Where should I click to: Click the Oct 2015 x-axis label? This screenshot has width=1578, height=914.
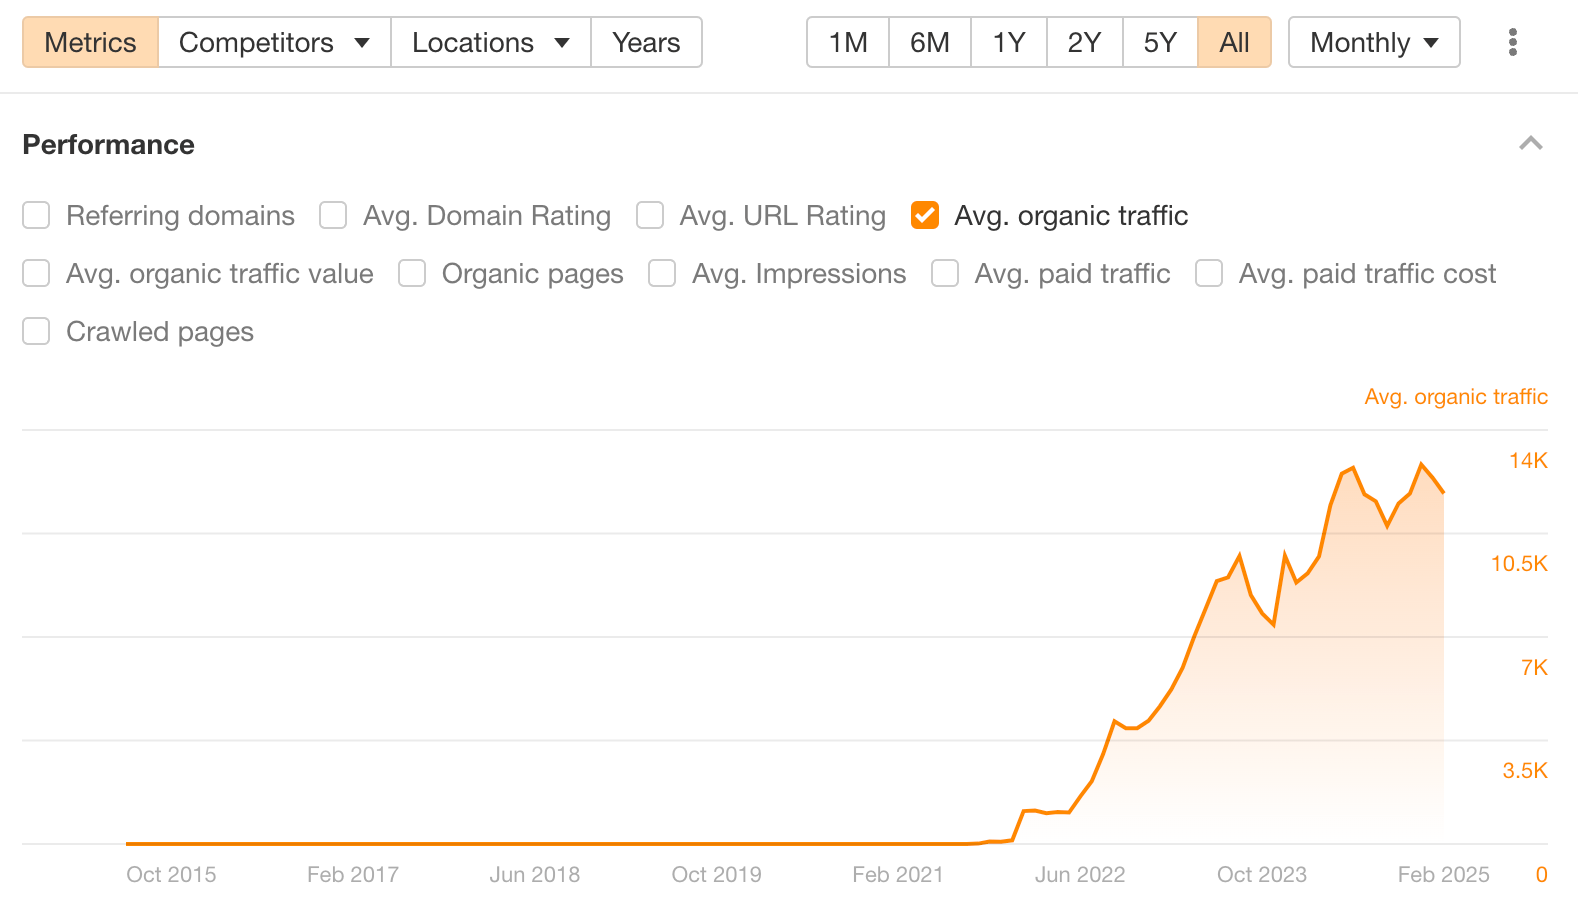click(171, 875)
